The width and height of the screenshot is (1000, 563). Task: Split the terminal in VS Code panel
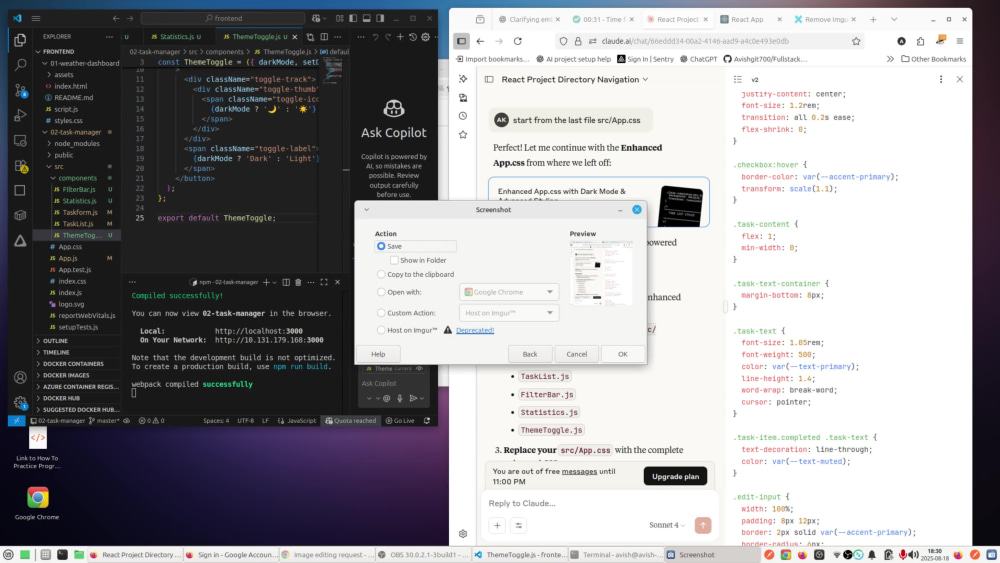286,282
